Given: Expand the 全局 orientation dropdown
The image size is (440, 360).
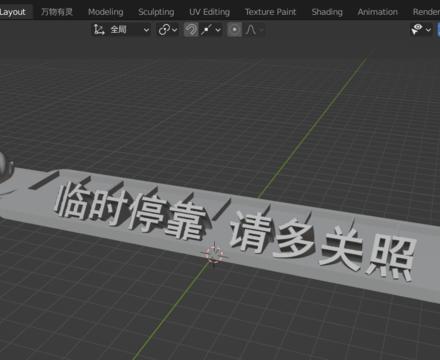Looking at the screenshot, I should 146,30.
